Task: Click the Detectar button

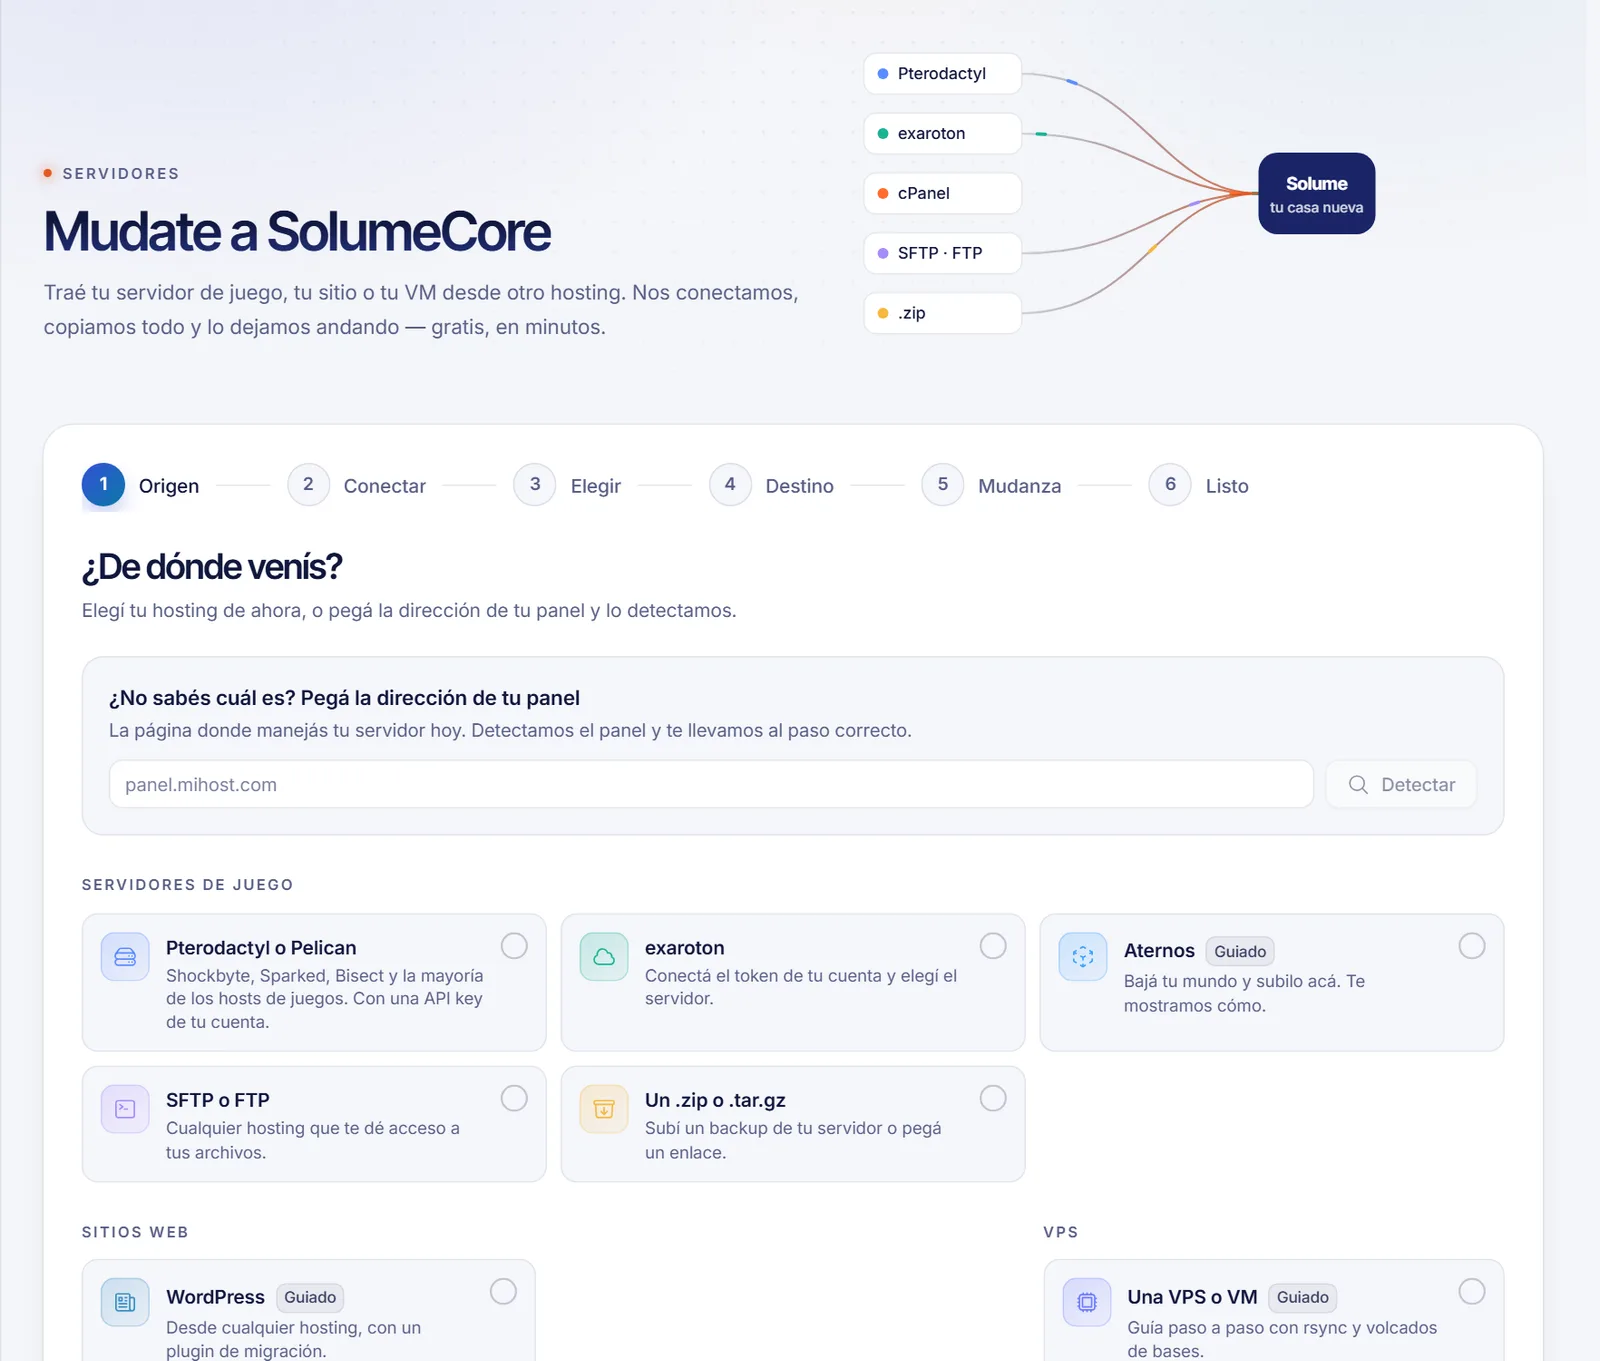Action: coord(1401,785)
